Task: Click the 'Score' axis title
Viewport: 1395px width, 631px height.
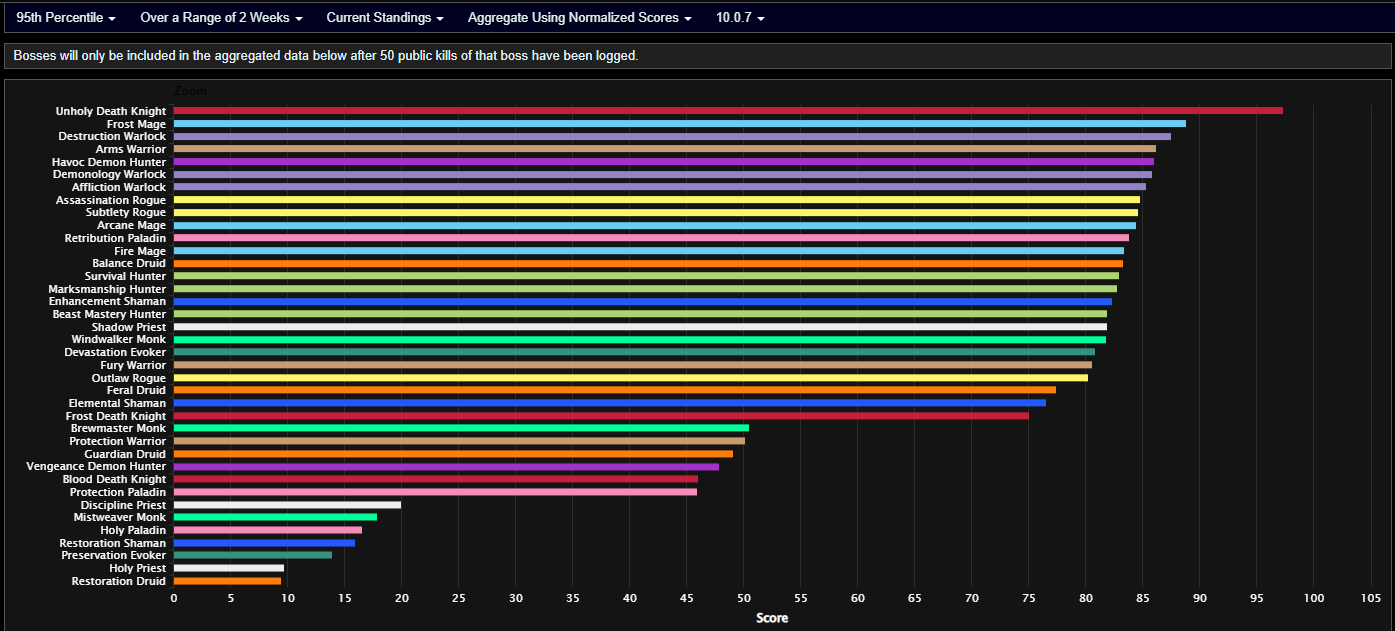Action: click(772, 618)
